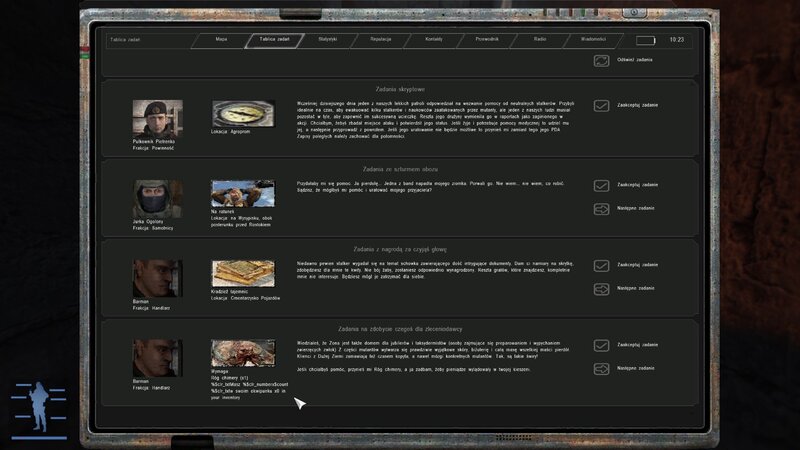Open the Wiadomości tab
This screenshot has width=800, height=450.
coord(592,40)
